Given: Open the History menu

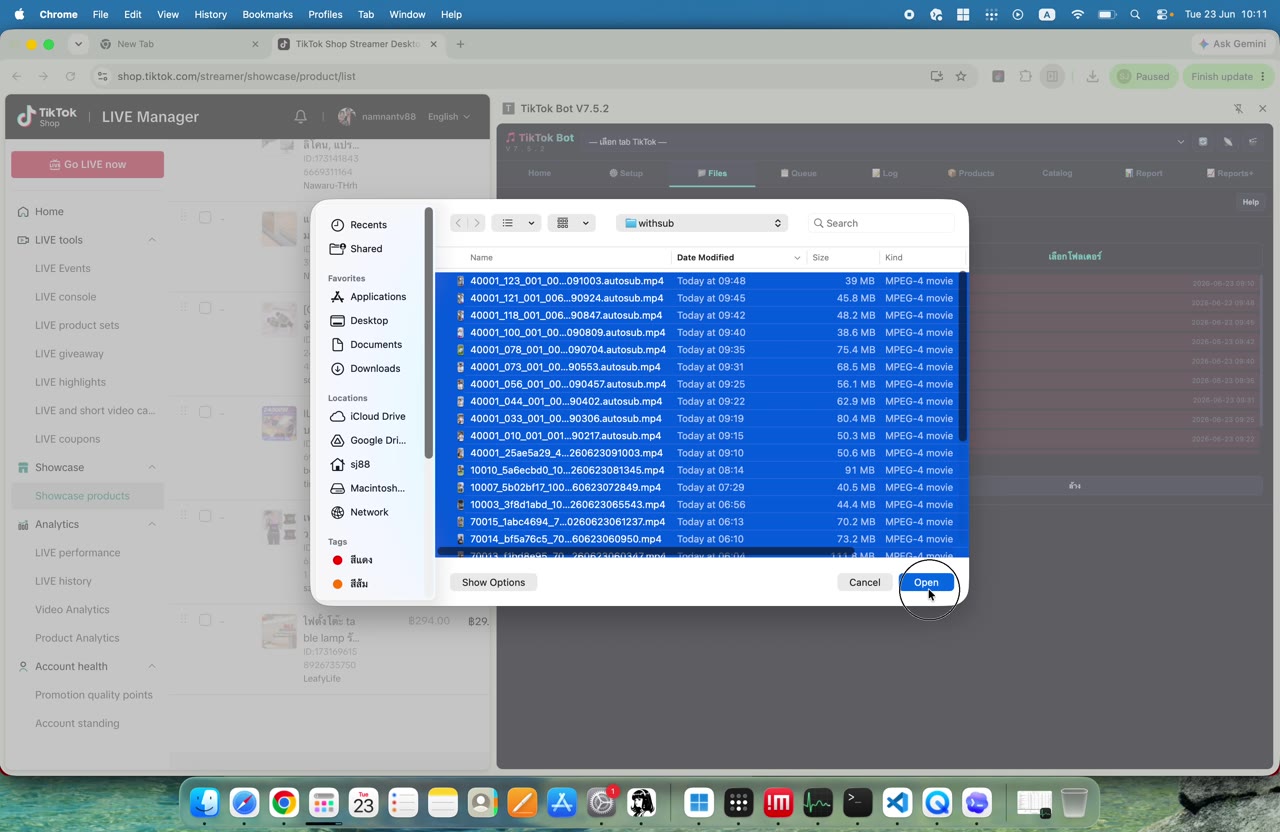Looking at the screenshot, I should (210, 14).
